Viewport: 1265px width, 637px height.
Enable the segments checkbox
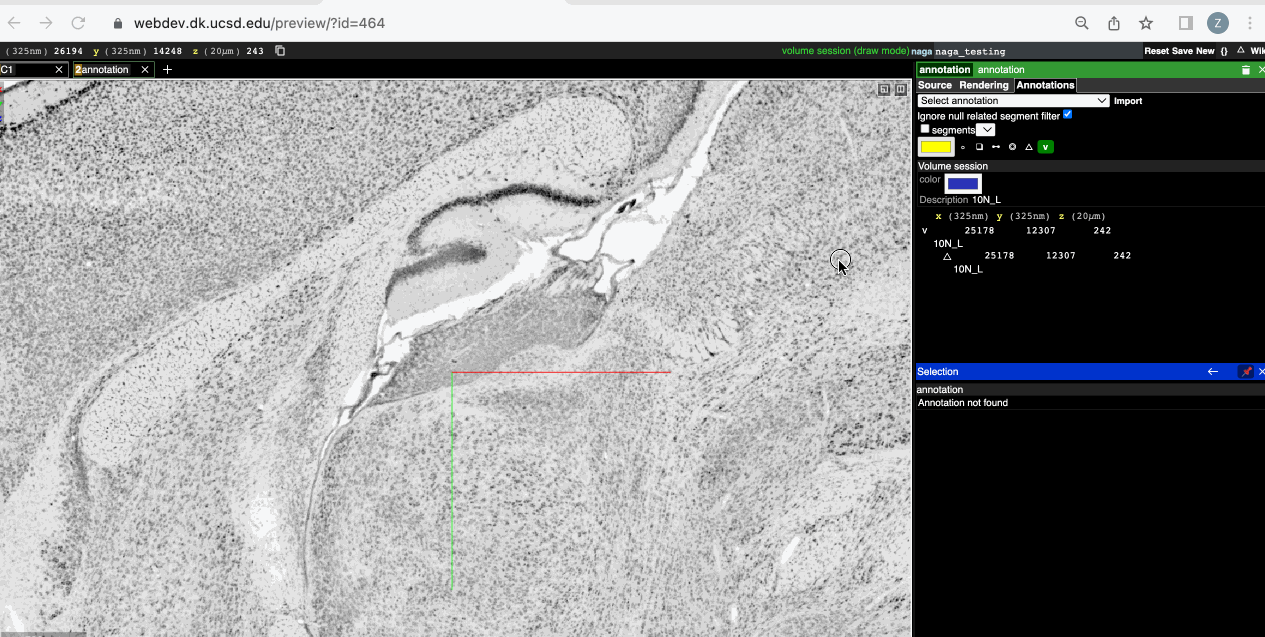925,129
